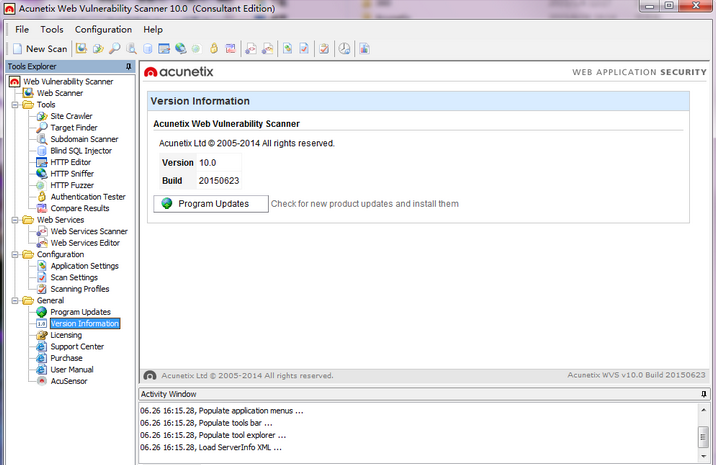Collapse the General folder in tree
Viewport: 716px width, 465px height.
tap(15, 301)
